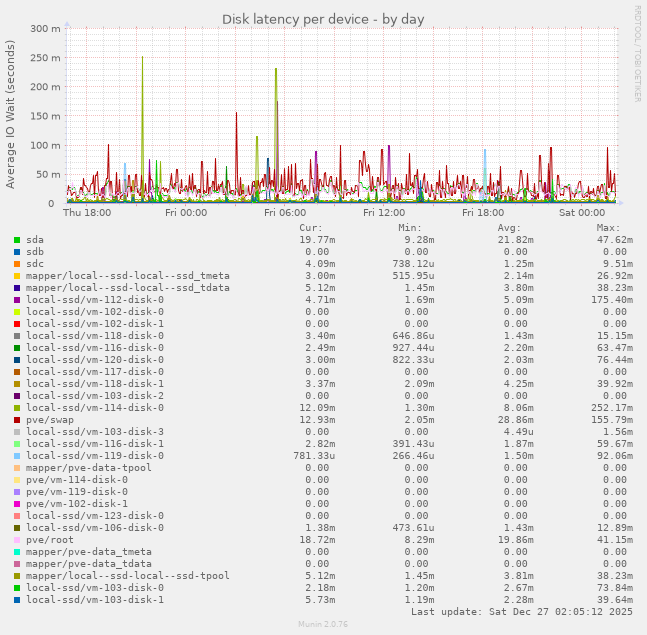Screen dimensions: 647x635
Task: Click 'mapper/pve-data_tdata' legend label
Action: coord(89,564)
